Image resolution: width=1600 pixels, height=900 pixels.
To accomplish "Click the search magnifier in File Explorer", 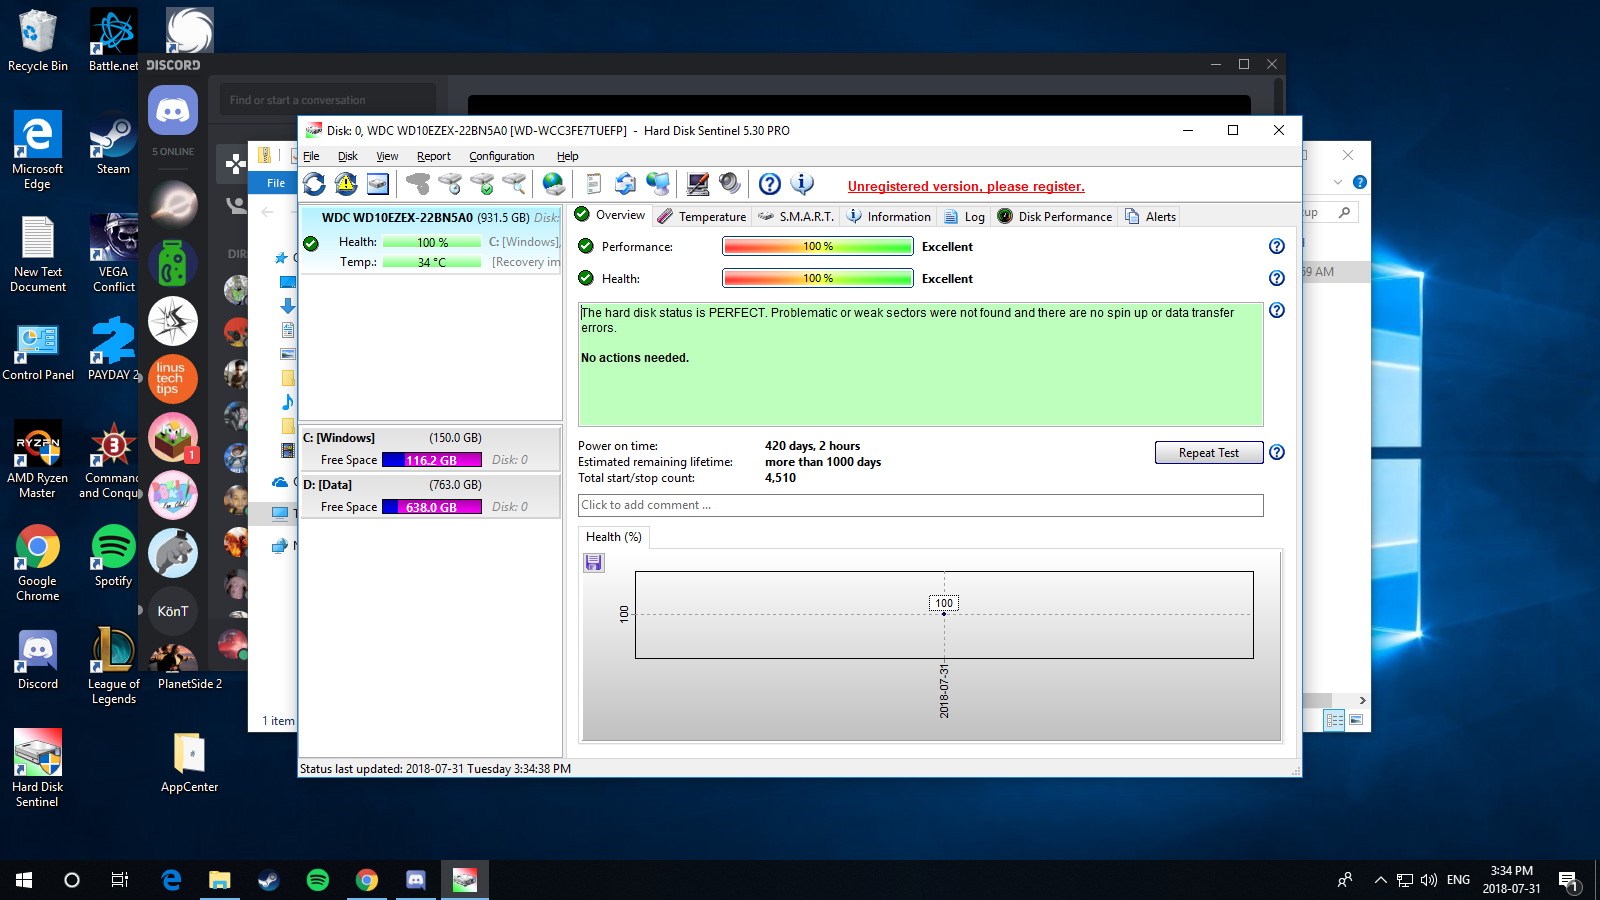I will pyautogui.click(x=1345, y=212).
